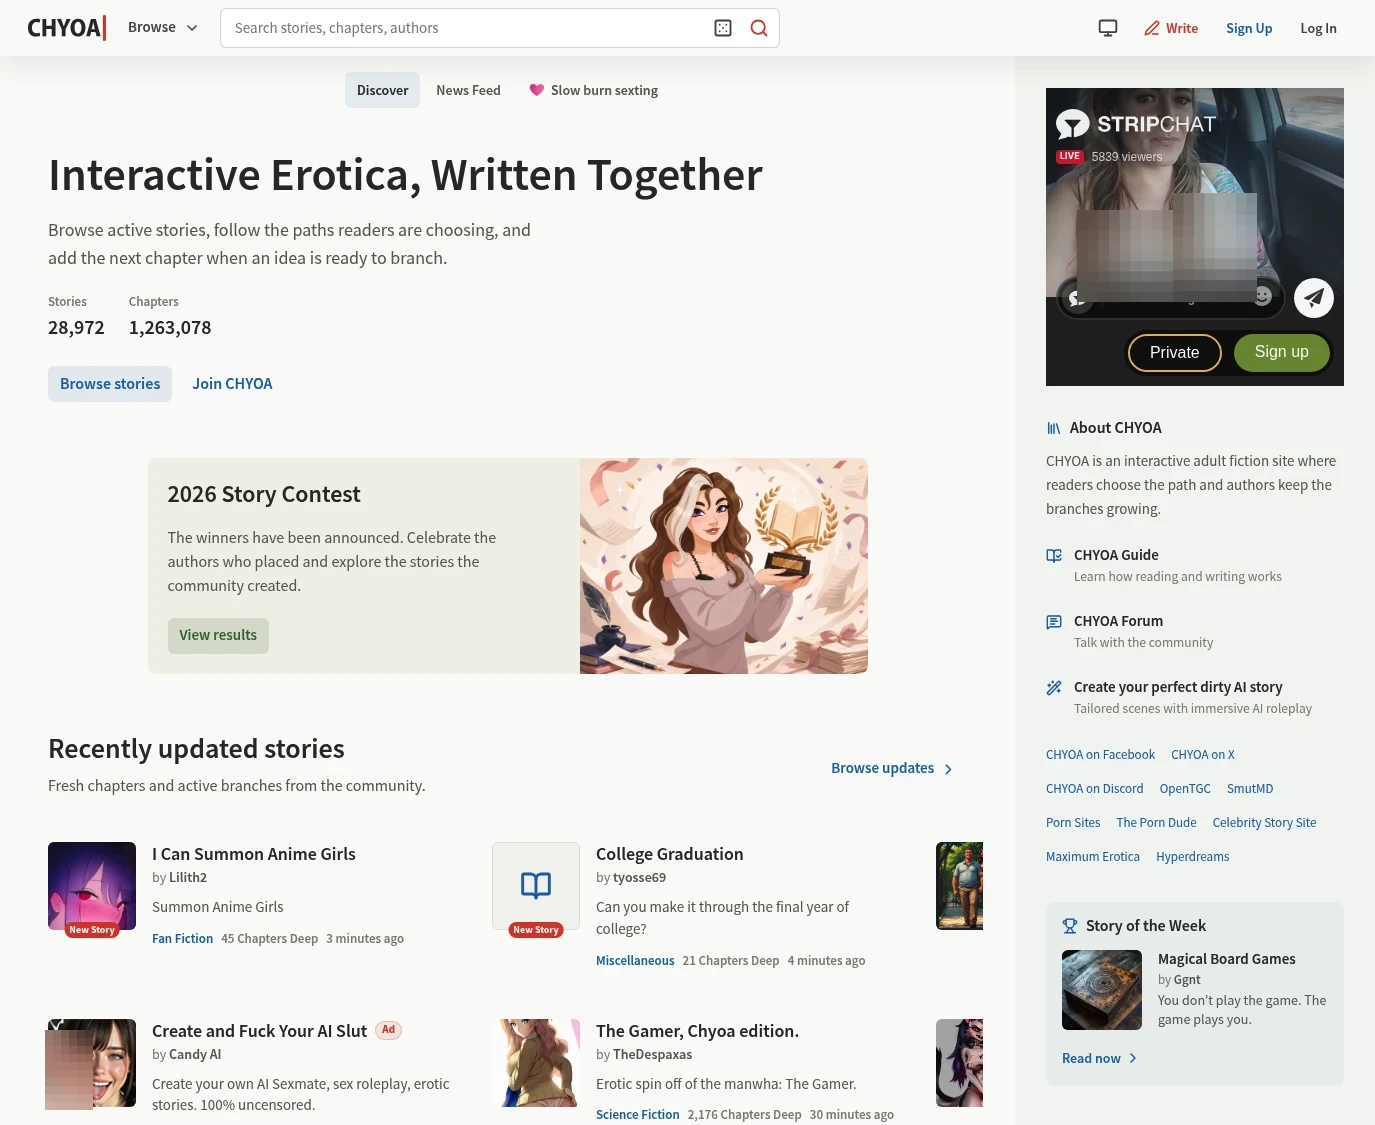
Task: Open the CHYOA on Discord link
Action: 1095,789
